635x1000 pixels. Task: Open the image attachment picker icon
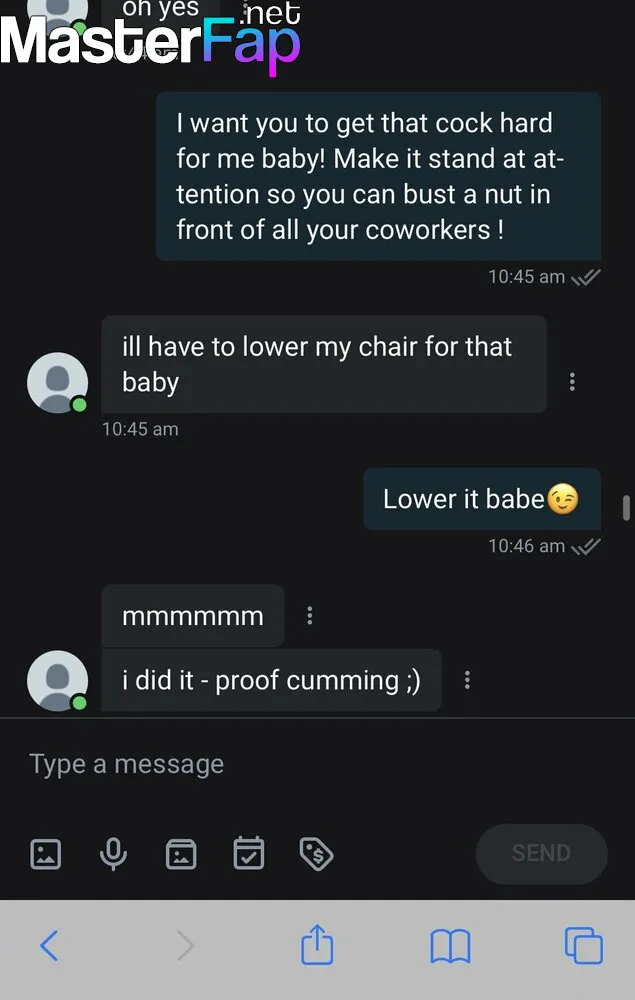[46, 854]
